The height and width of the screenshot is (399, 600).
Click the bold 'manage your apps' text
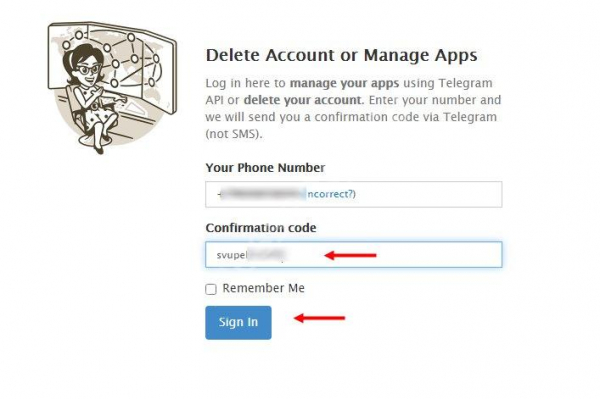344,83
